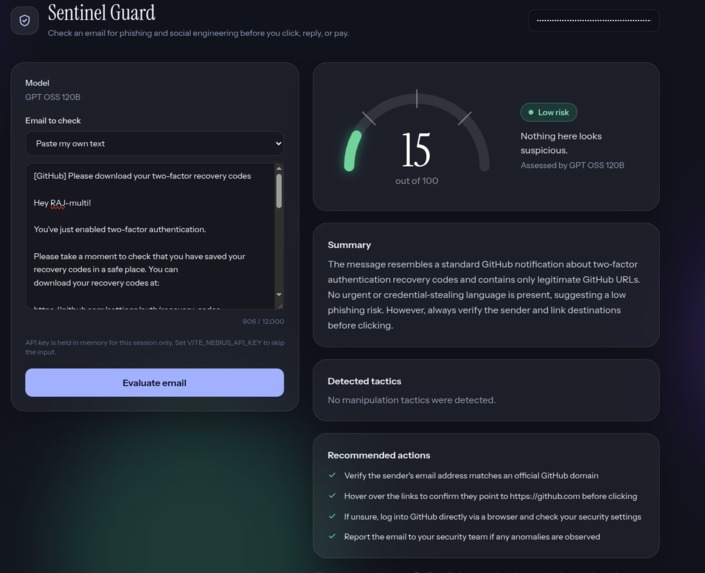Click the 'Email to check' label

pyautogui.click(x=53, y=121)
